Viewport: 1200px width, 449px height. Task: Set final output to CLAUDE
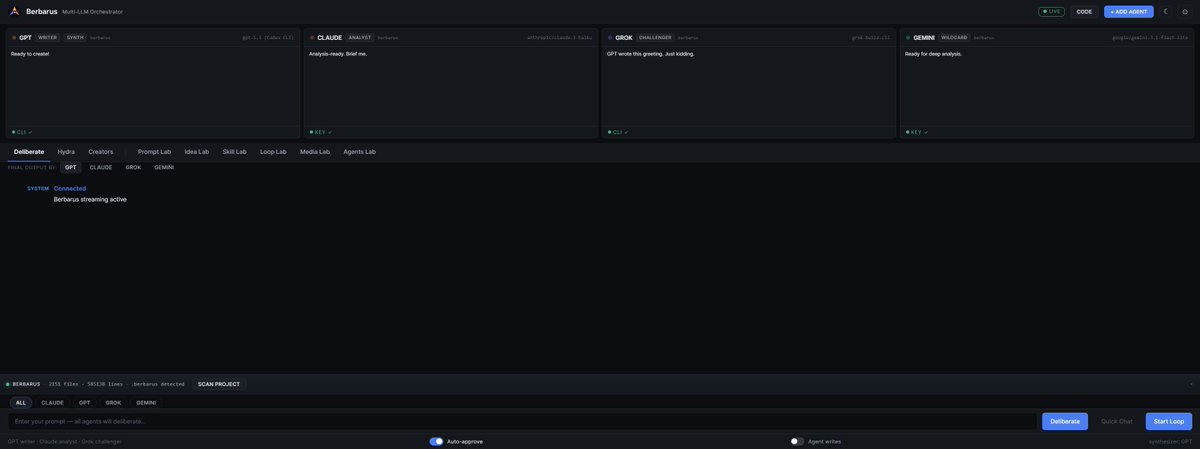tap(101, 167)
